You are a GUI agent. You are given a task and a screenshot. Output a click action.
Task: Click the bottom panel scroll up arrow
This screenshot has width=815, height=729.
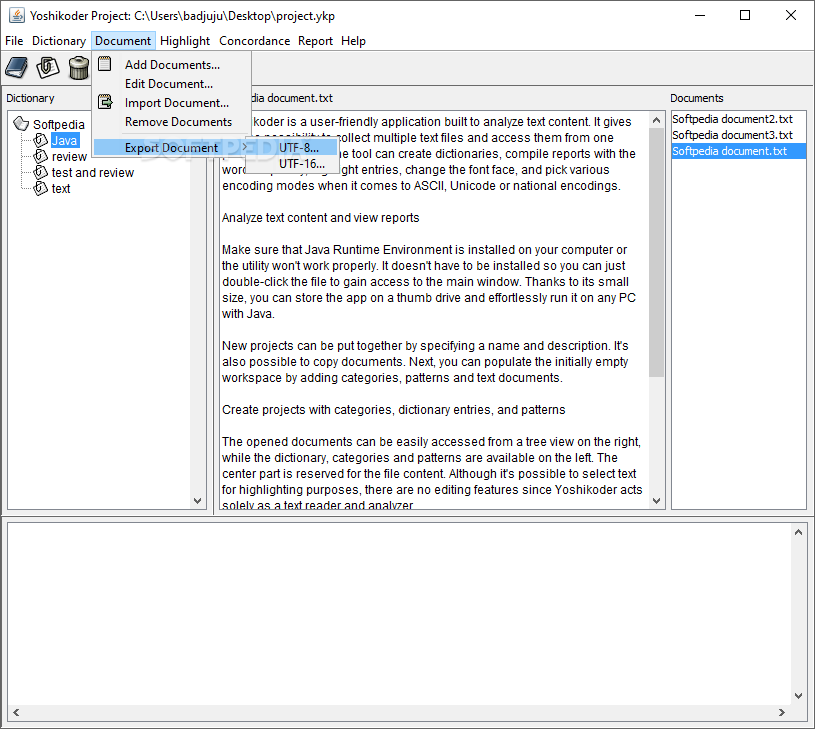(798, 532)
